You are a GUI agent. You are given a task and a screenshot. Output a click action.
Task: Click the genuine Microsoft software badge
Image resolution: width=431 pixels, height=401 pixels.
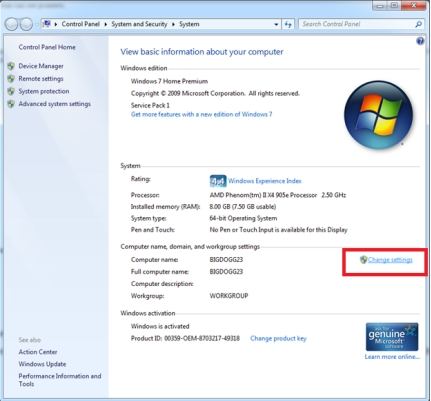pyautogui.click(x=392, y=337)
